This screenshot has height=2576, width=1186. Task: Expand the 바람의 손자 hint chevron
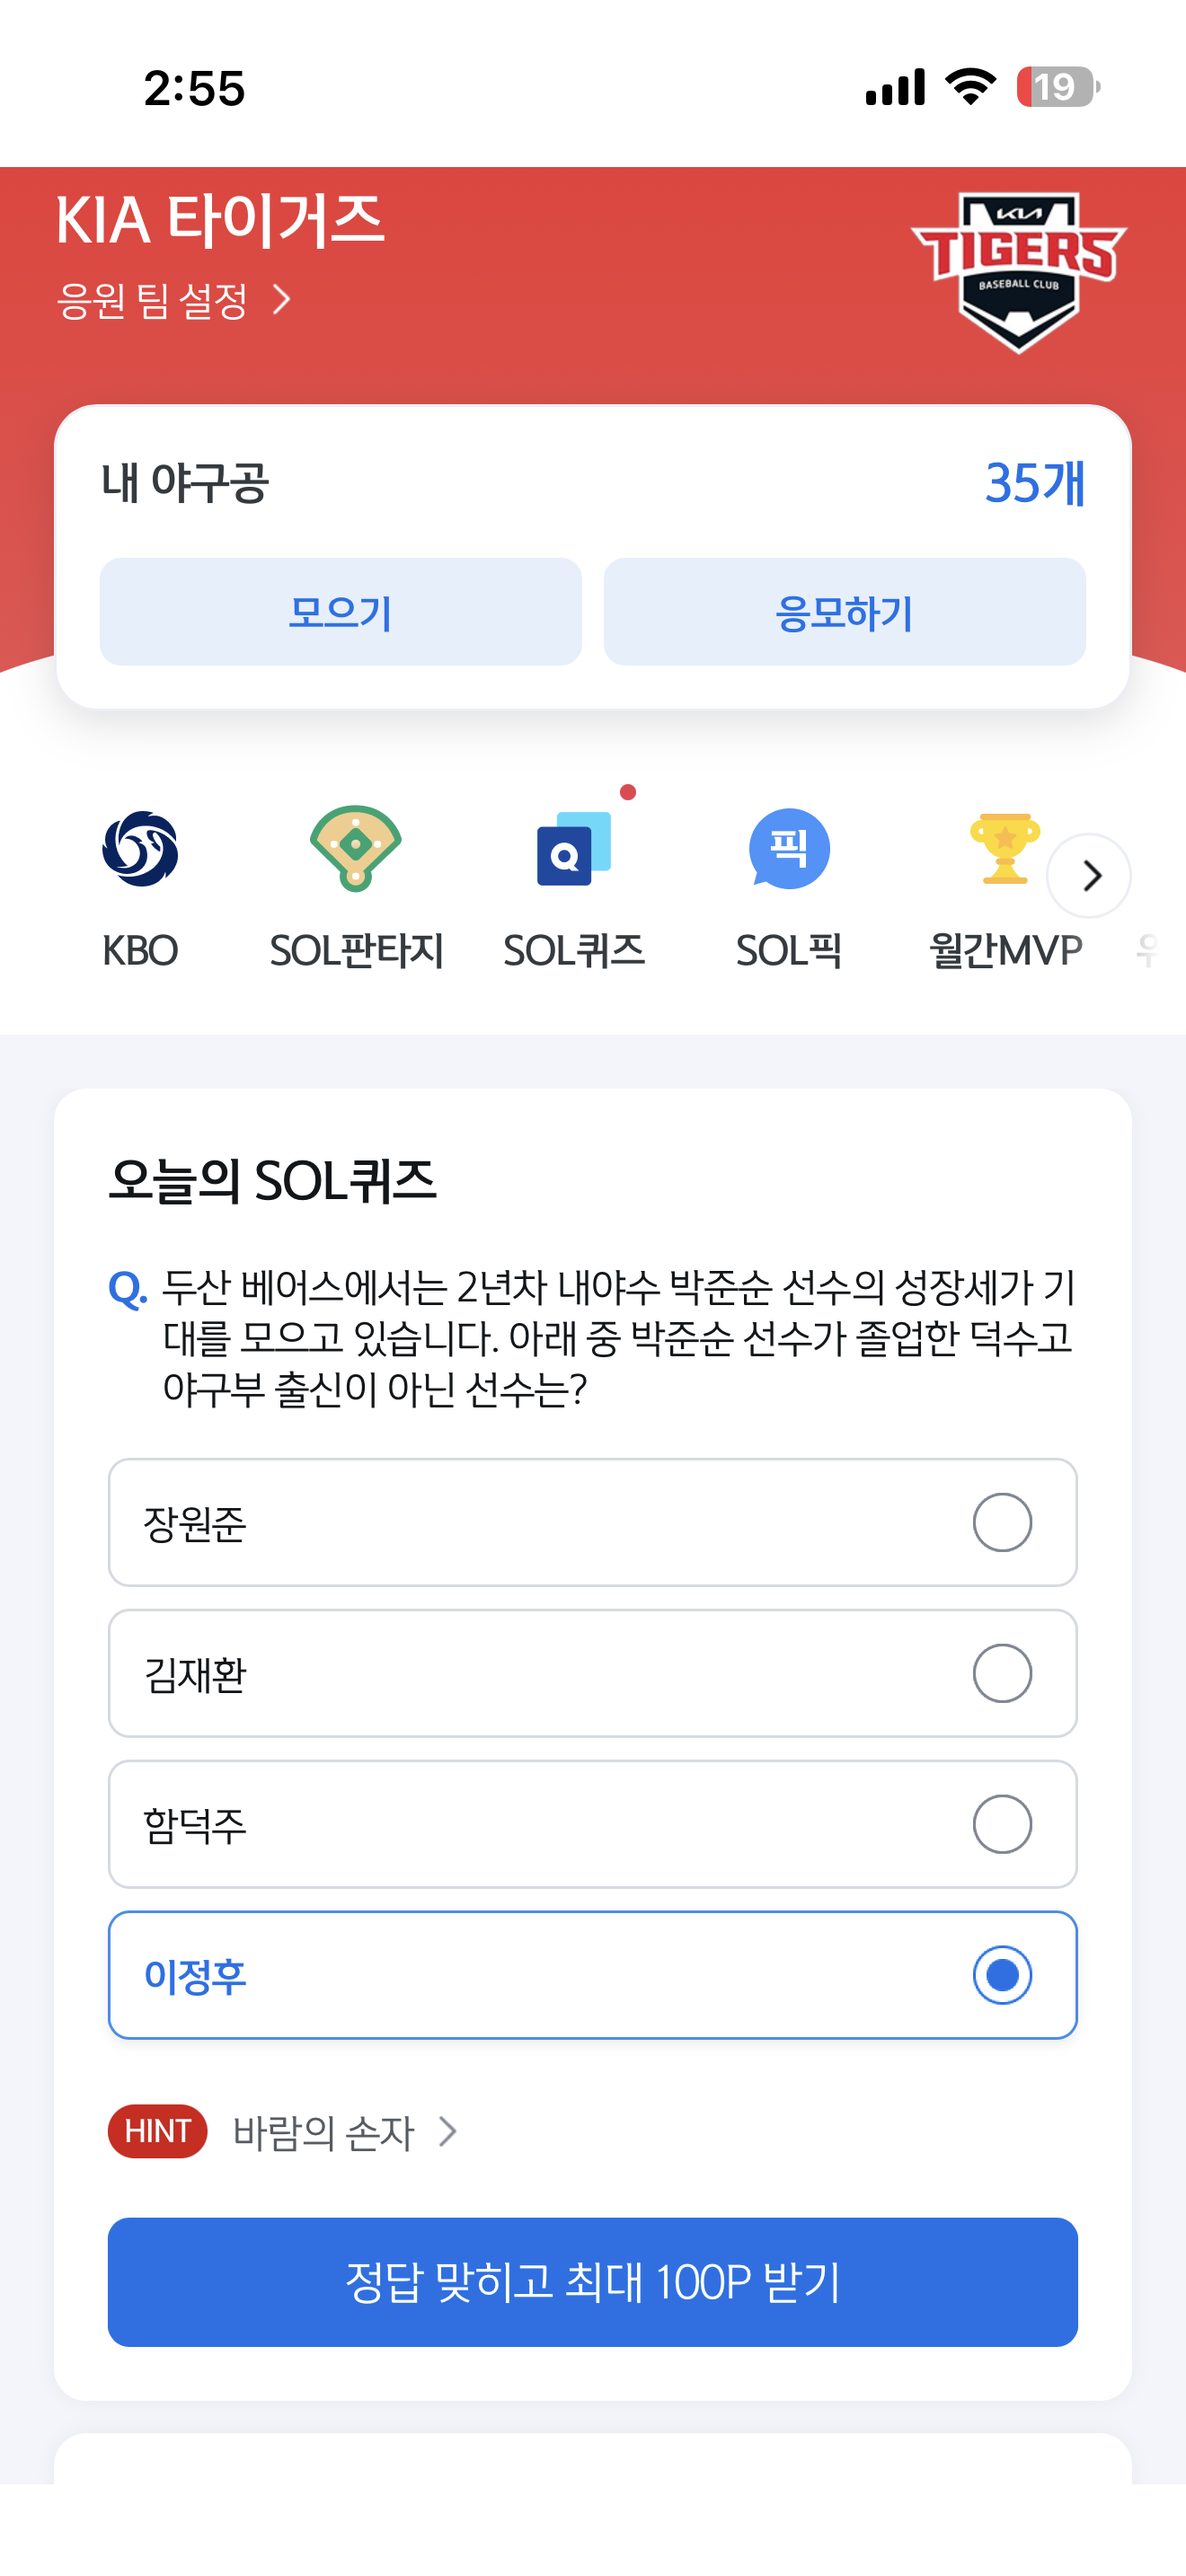click(449, 2132)
